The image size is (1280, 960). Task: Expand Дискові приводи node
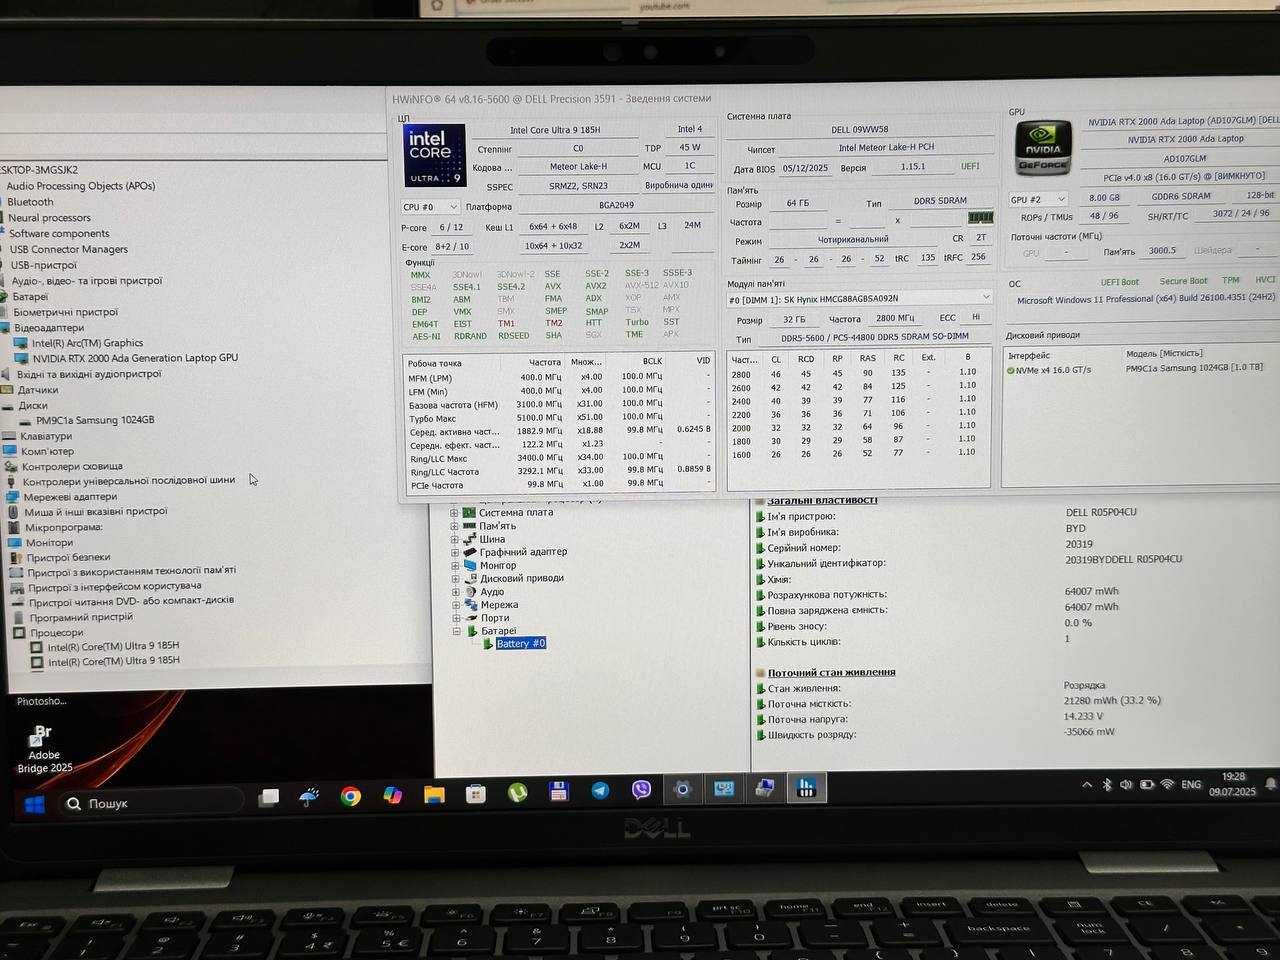tap(454, 578)
